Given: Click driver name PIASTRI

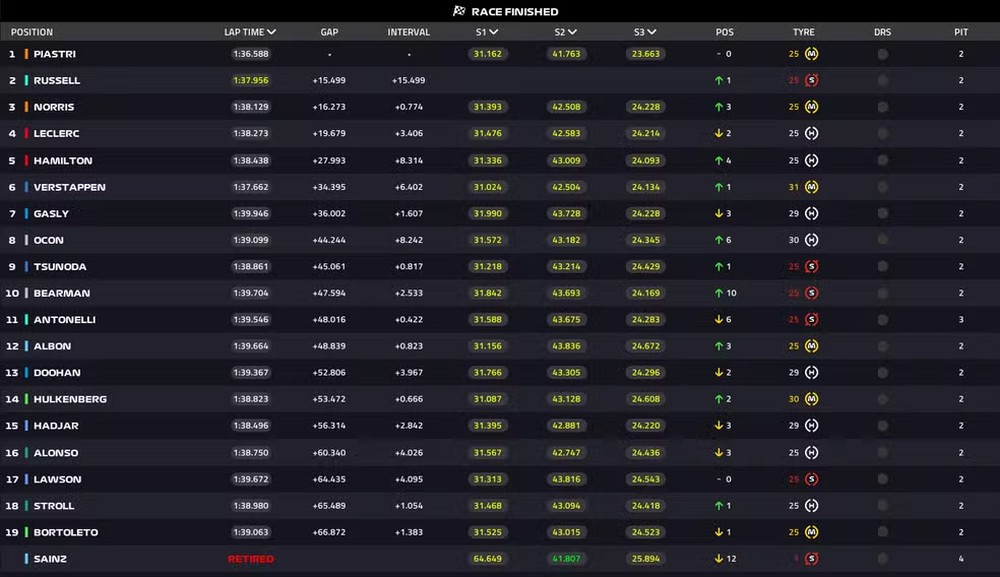Looking at the screenshot, I should pyautogui.click(x=57, y=53).
